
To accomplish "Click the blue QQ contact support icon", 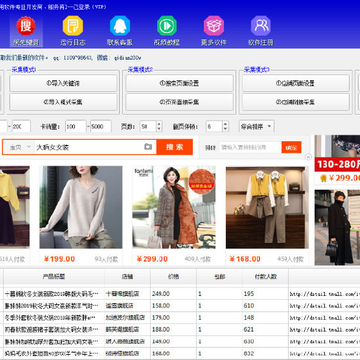I will 120,26.
